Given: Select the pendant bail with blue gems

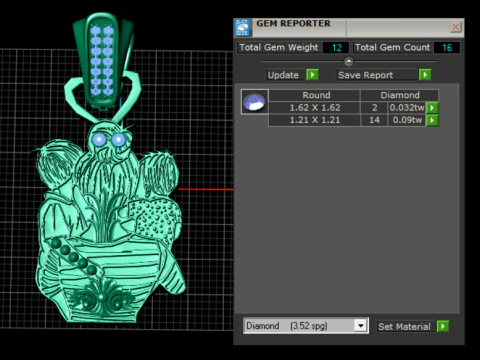Looking at the screenshot, I should click(102, 60).
